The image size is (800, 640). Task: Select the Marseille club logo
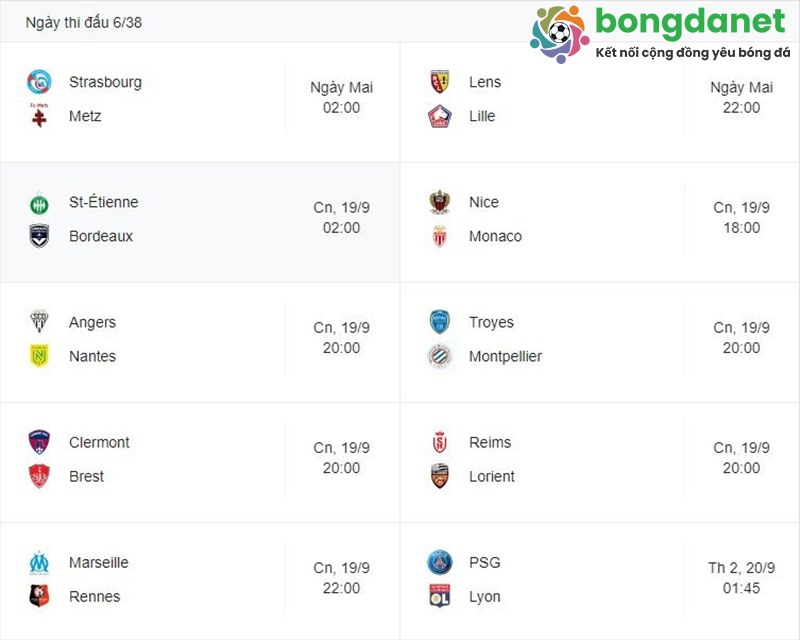pyautogui.click(x=38, y=562)
